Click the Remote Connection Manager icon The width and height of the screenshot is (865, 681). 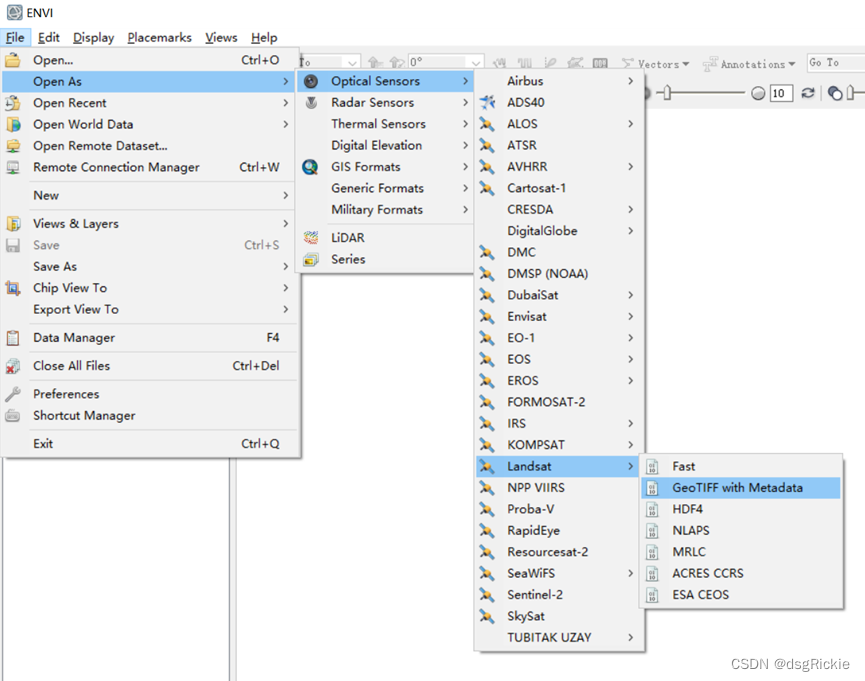tap(13, 167)
